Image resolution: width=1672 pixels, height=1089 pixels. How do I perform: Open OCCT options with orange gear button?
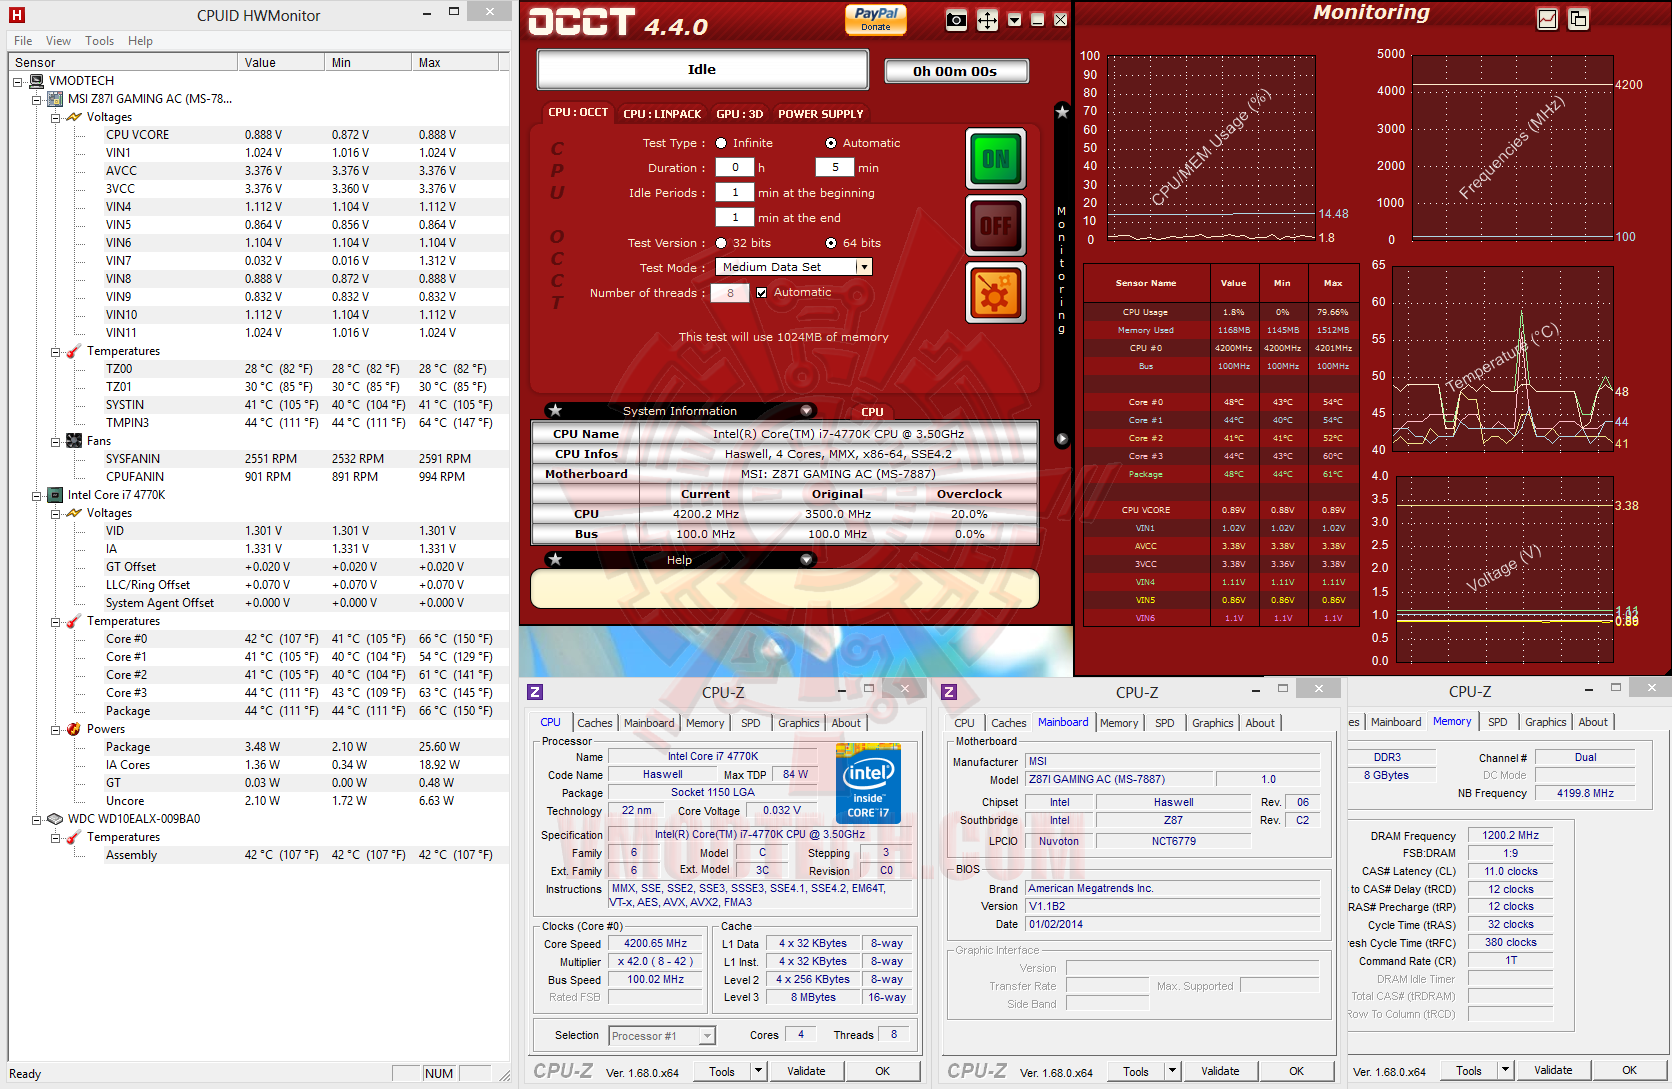coord(996,293)
